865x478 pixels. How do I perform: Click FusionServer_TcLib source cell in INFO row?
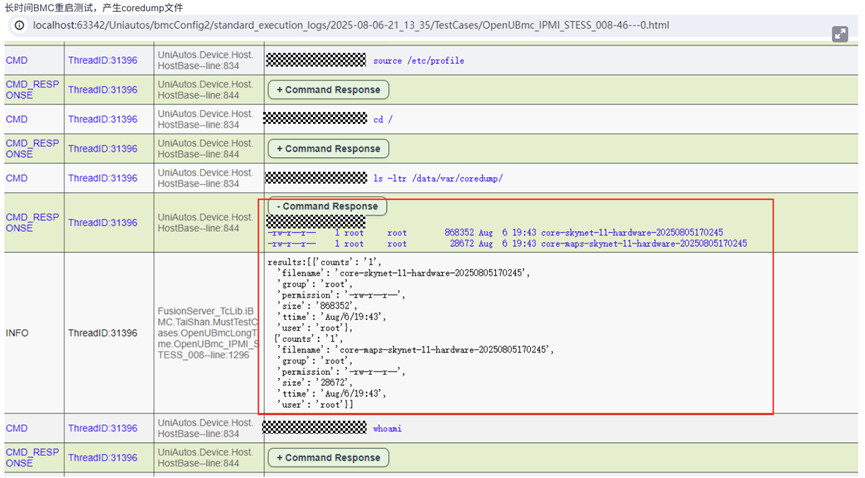point(209,333)
